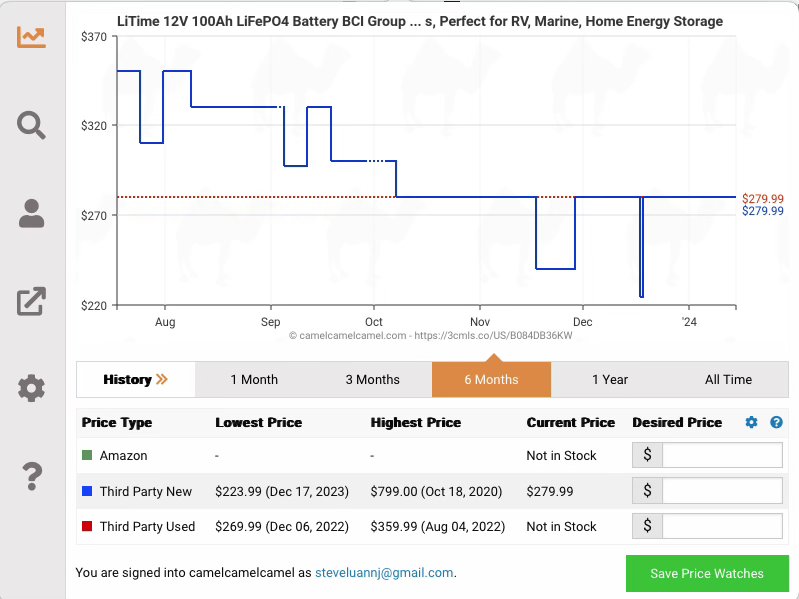The height and width of the screenshot is (599, 799).
Task: Click the Amazon desired price input field
Action: [x=722, y=455]
